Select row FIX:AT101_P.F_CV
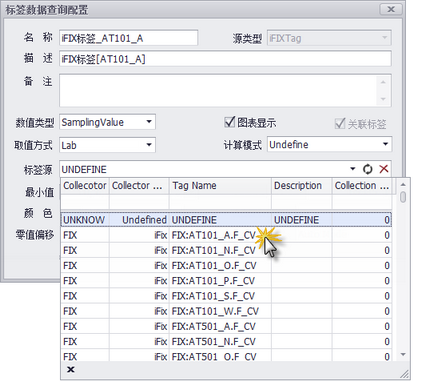 226,281
